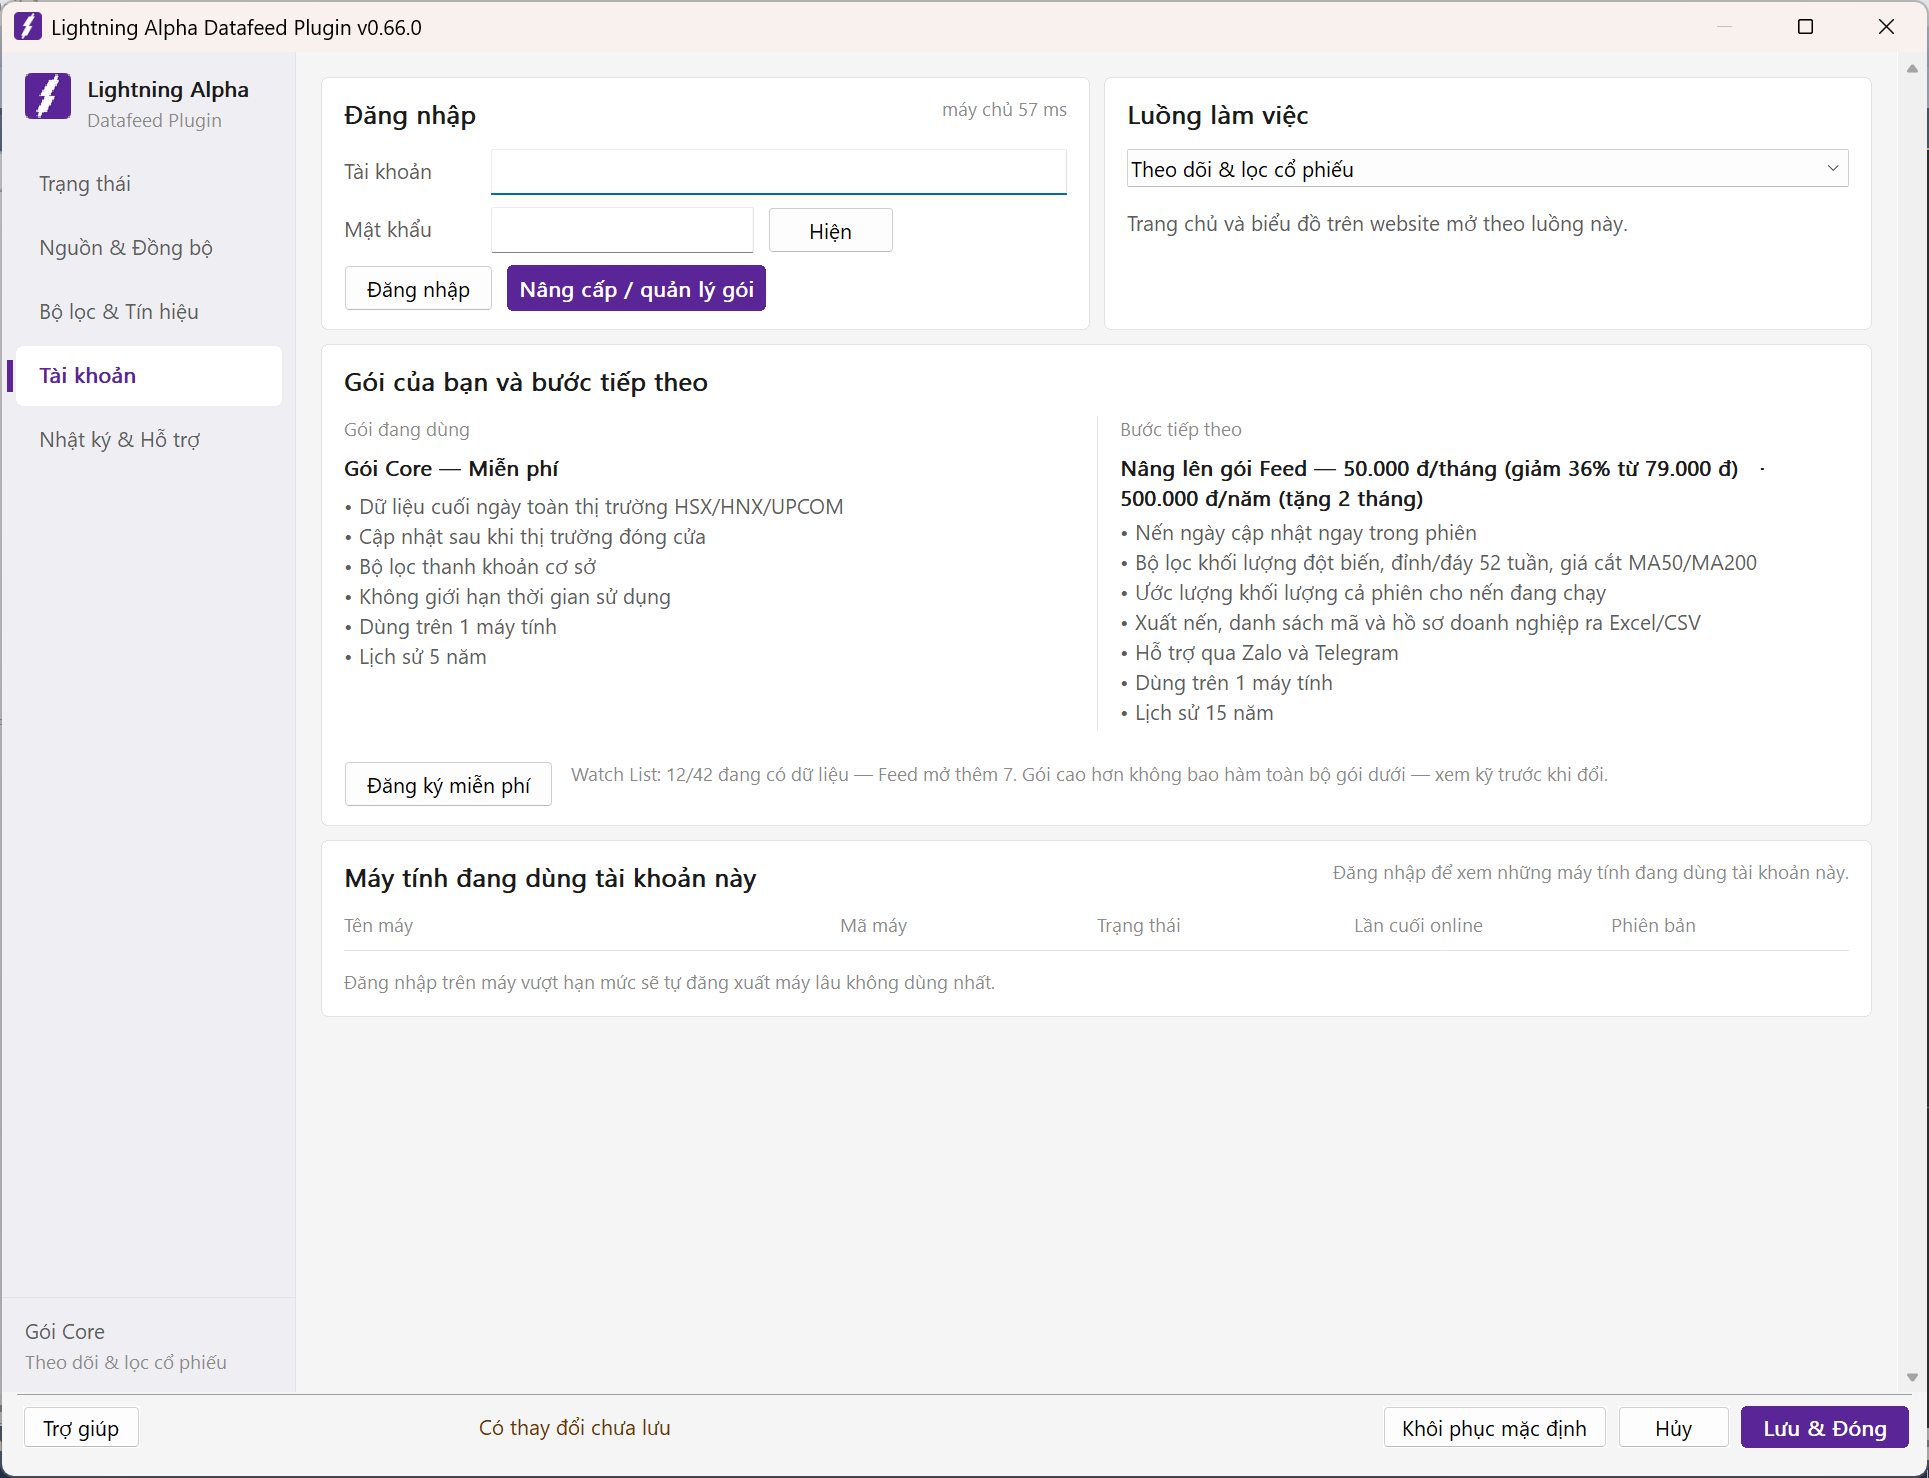Screen dimensions: 1929x1478
Task: Click the Trợ giúp button
Action: [81, 1427]
